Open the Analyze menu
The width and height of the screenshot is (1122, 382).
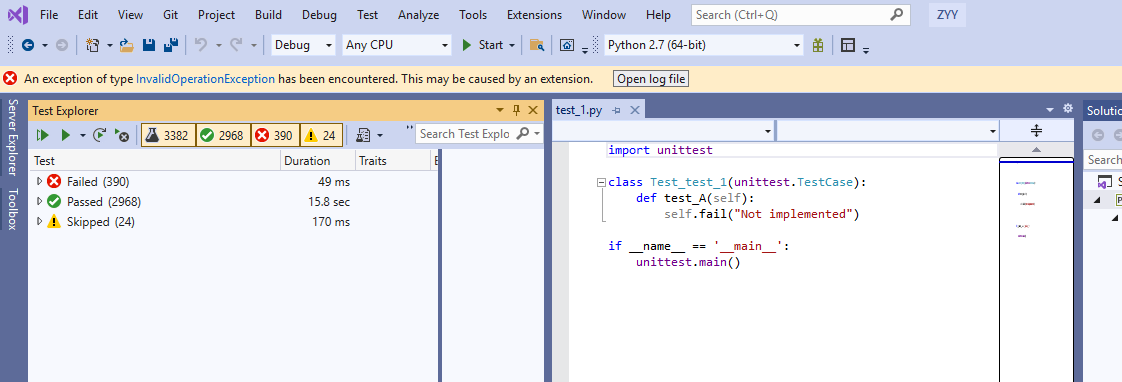(419, 14)
